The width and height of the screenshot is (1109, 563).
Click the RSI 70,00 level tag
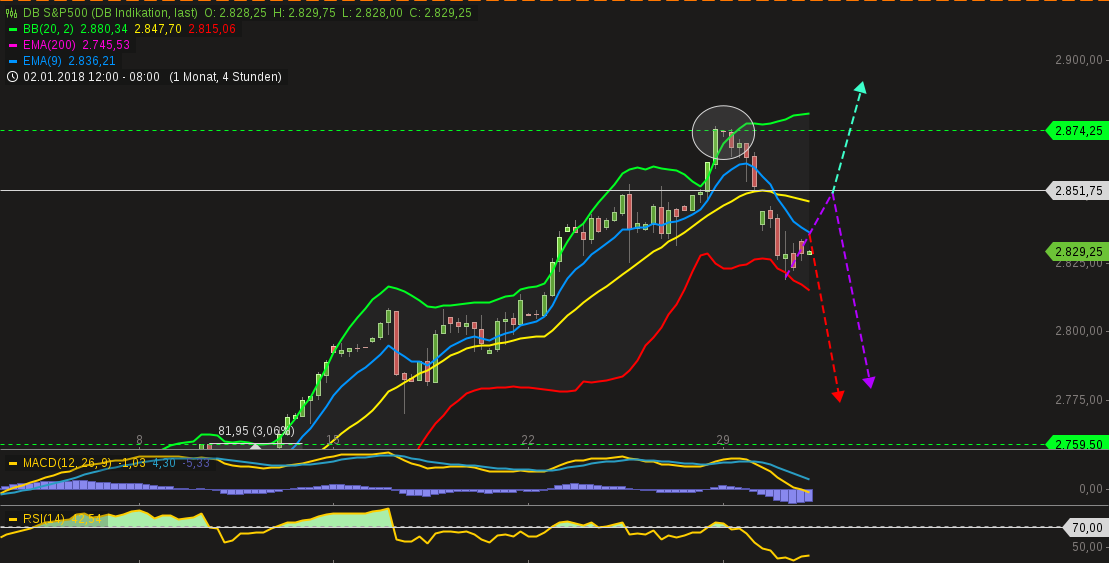tap(1086, 527)
